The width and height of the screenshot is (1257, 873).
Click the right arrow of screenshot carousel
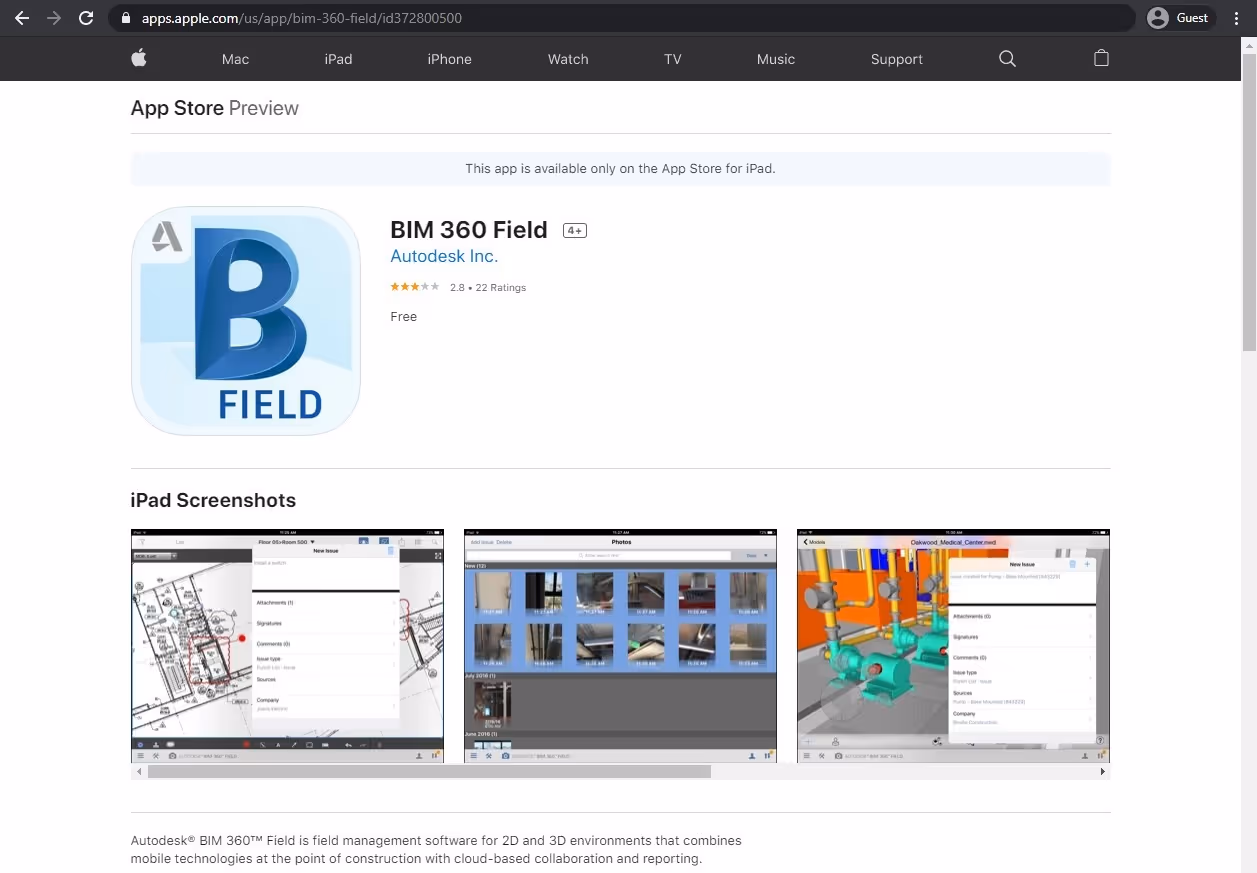pos(1103,771)
